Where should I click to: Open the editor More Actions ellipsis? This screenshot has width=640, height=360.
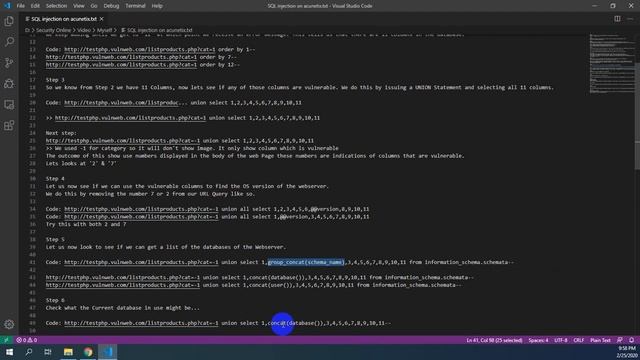coord(630,19)
